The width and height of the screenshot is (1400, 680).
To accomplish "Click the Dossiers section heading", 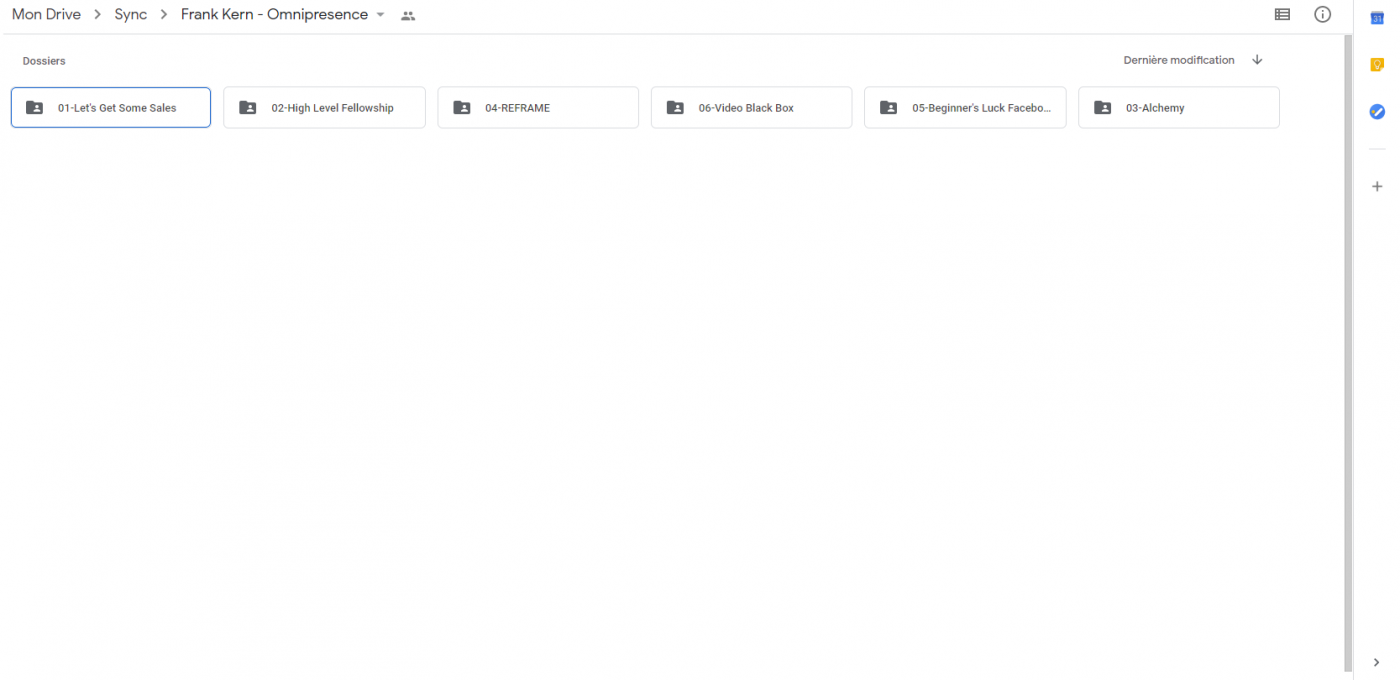I will tap(44, 61).
